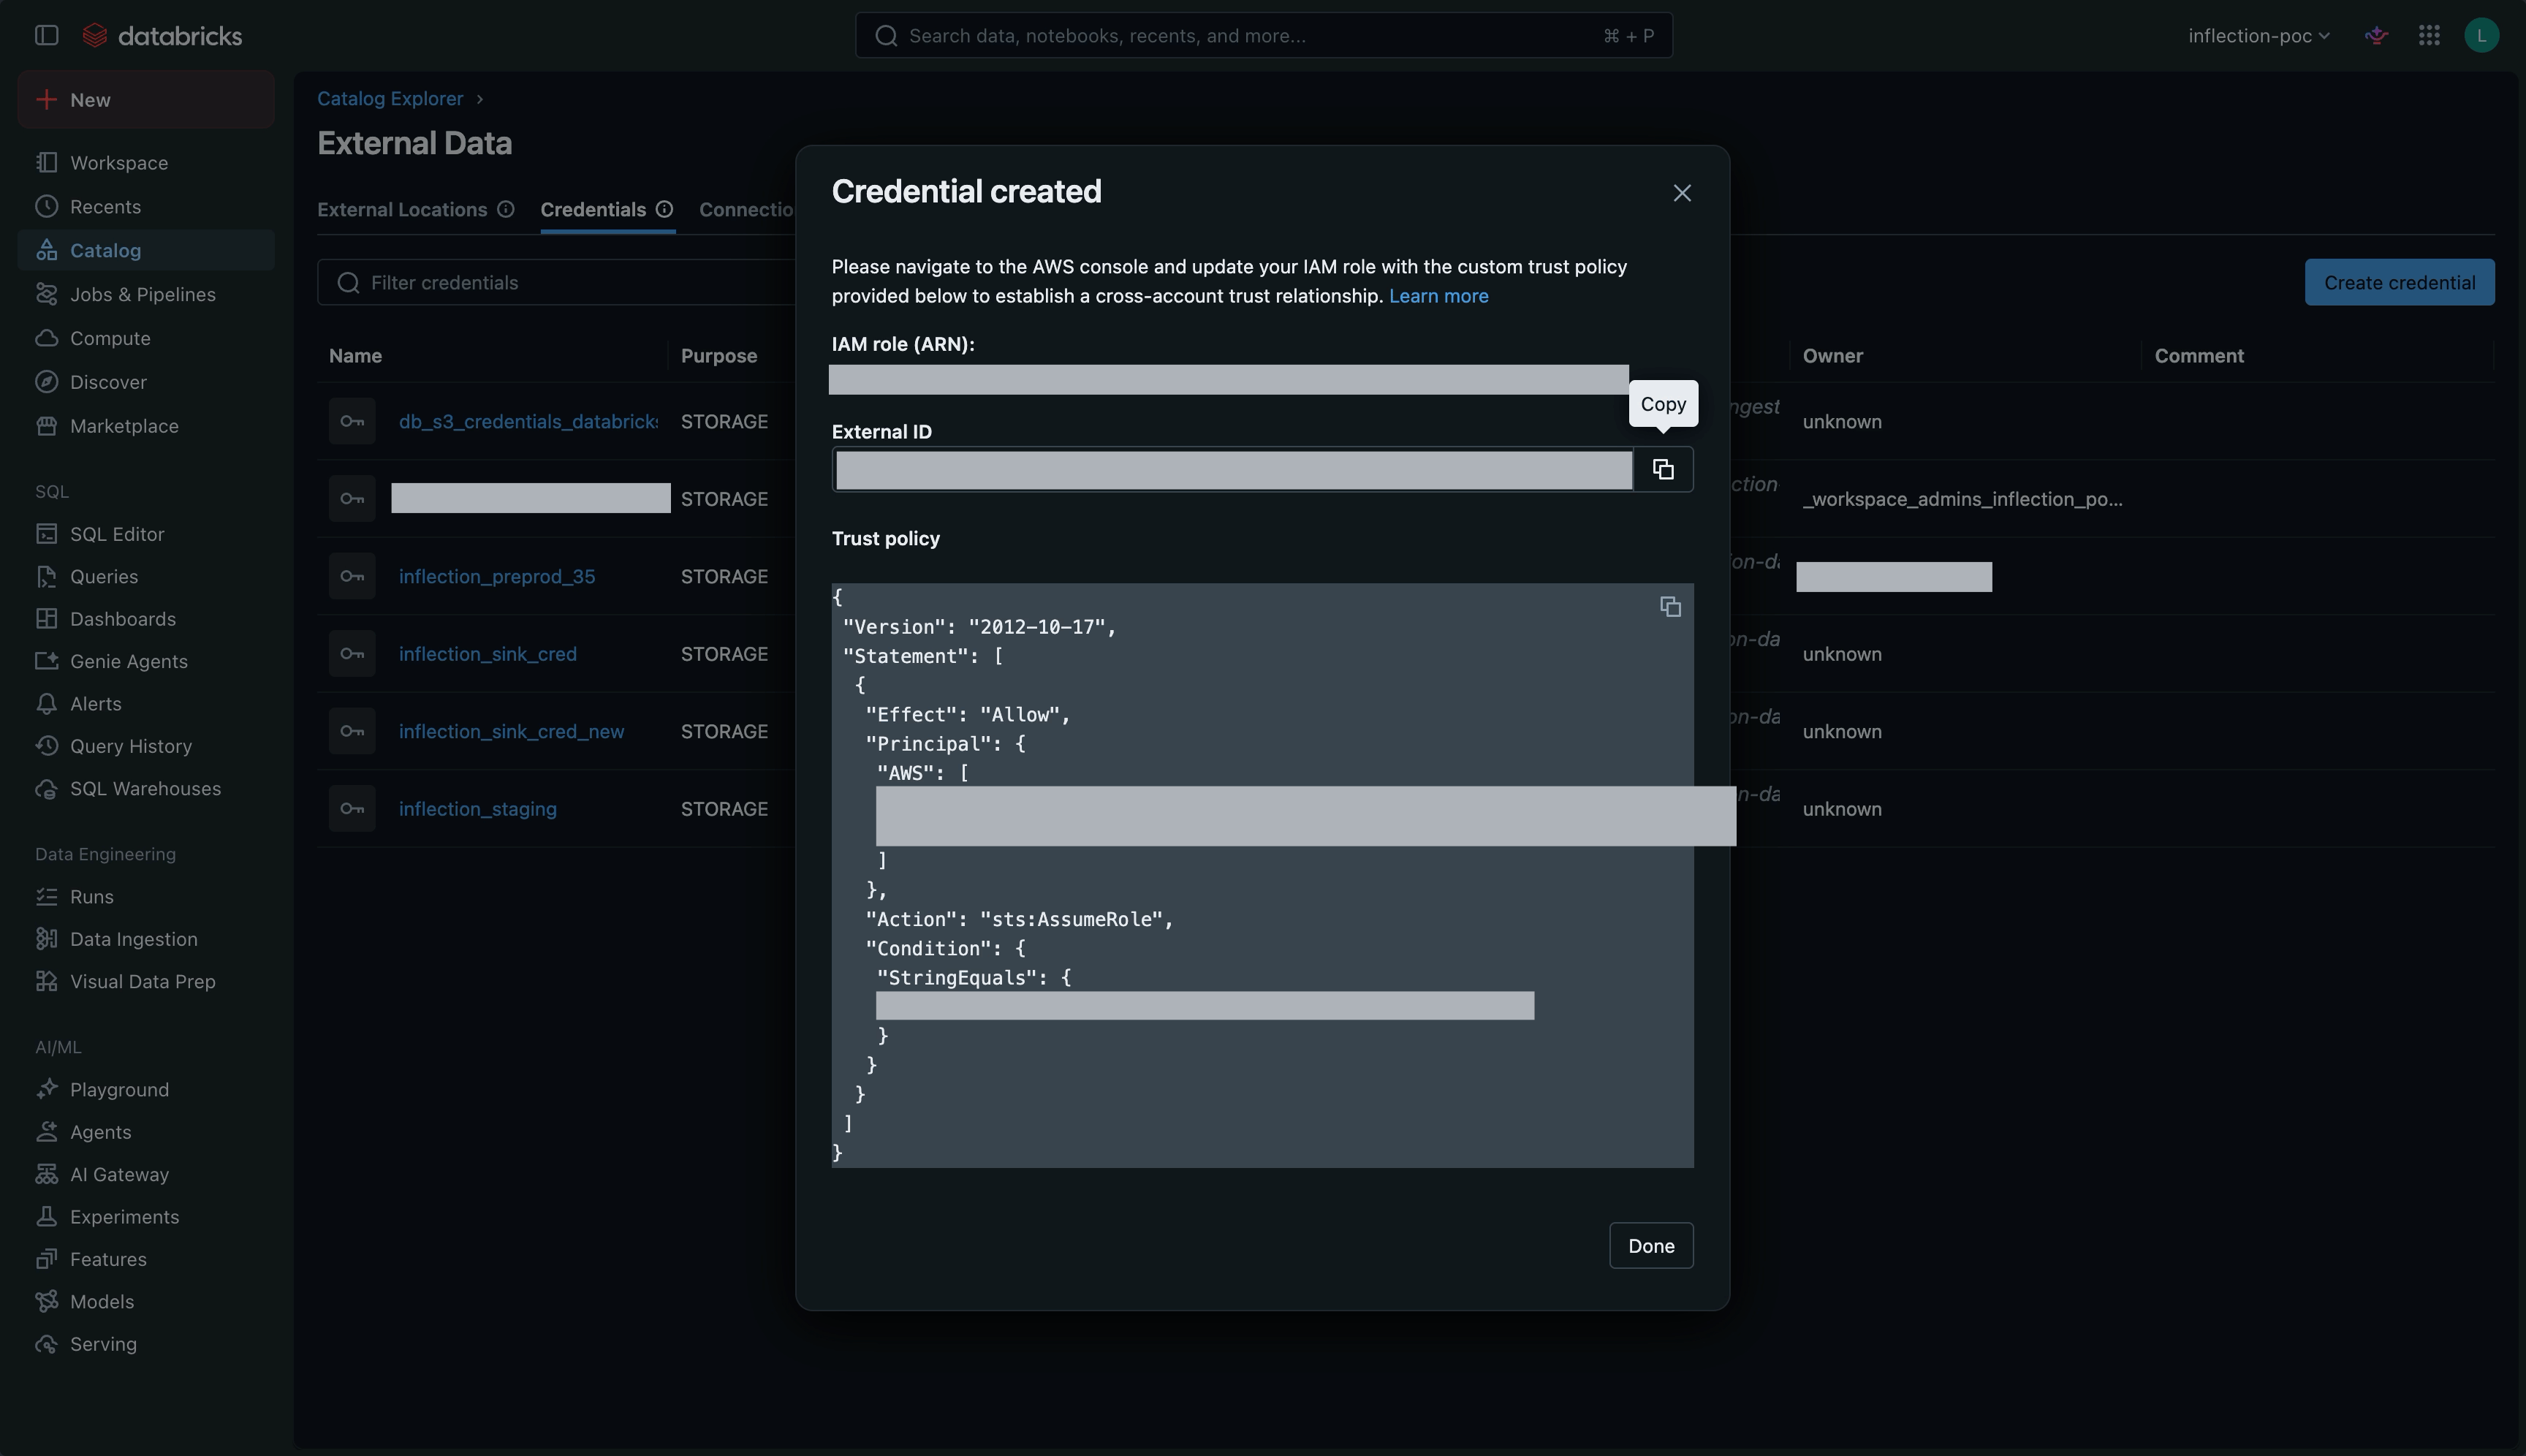The width and height of the screenshot is (2526, 1456).
Task: Open SQL Warehouses
Action: pos(146,789)
